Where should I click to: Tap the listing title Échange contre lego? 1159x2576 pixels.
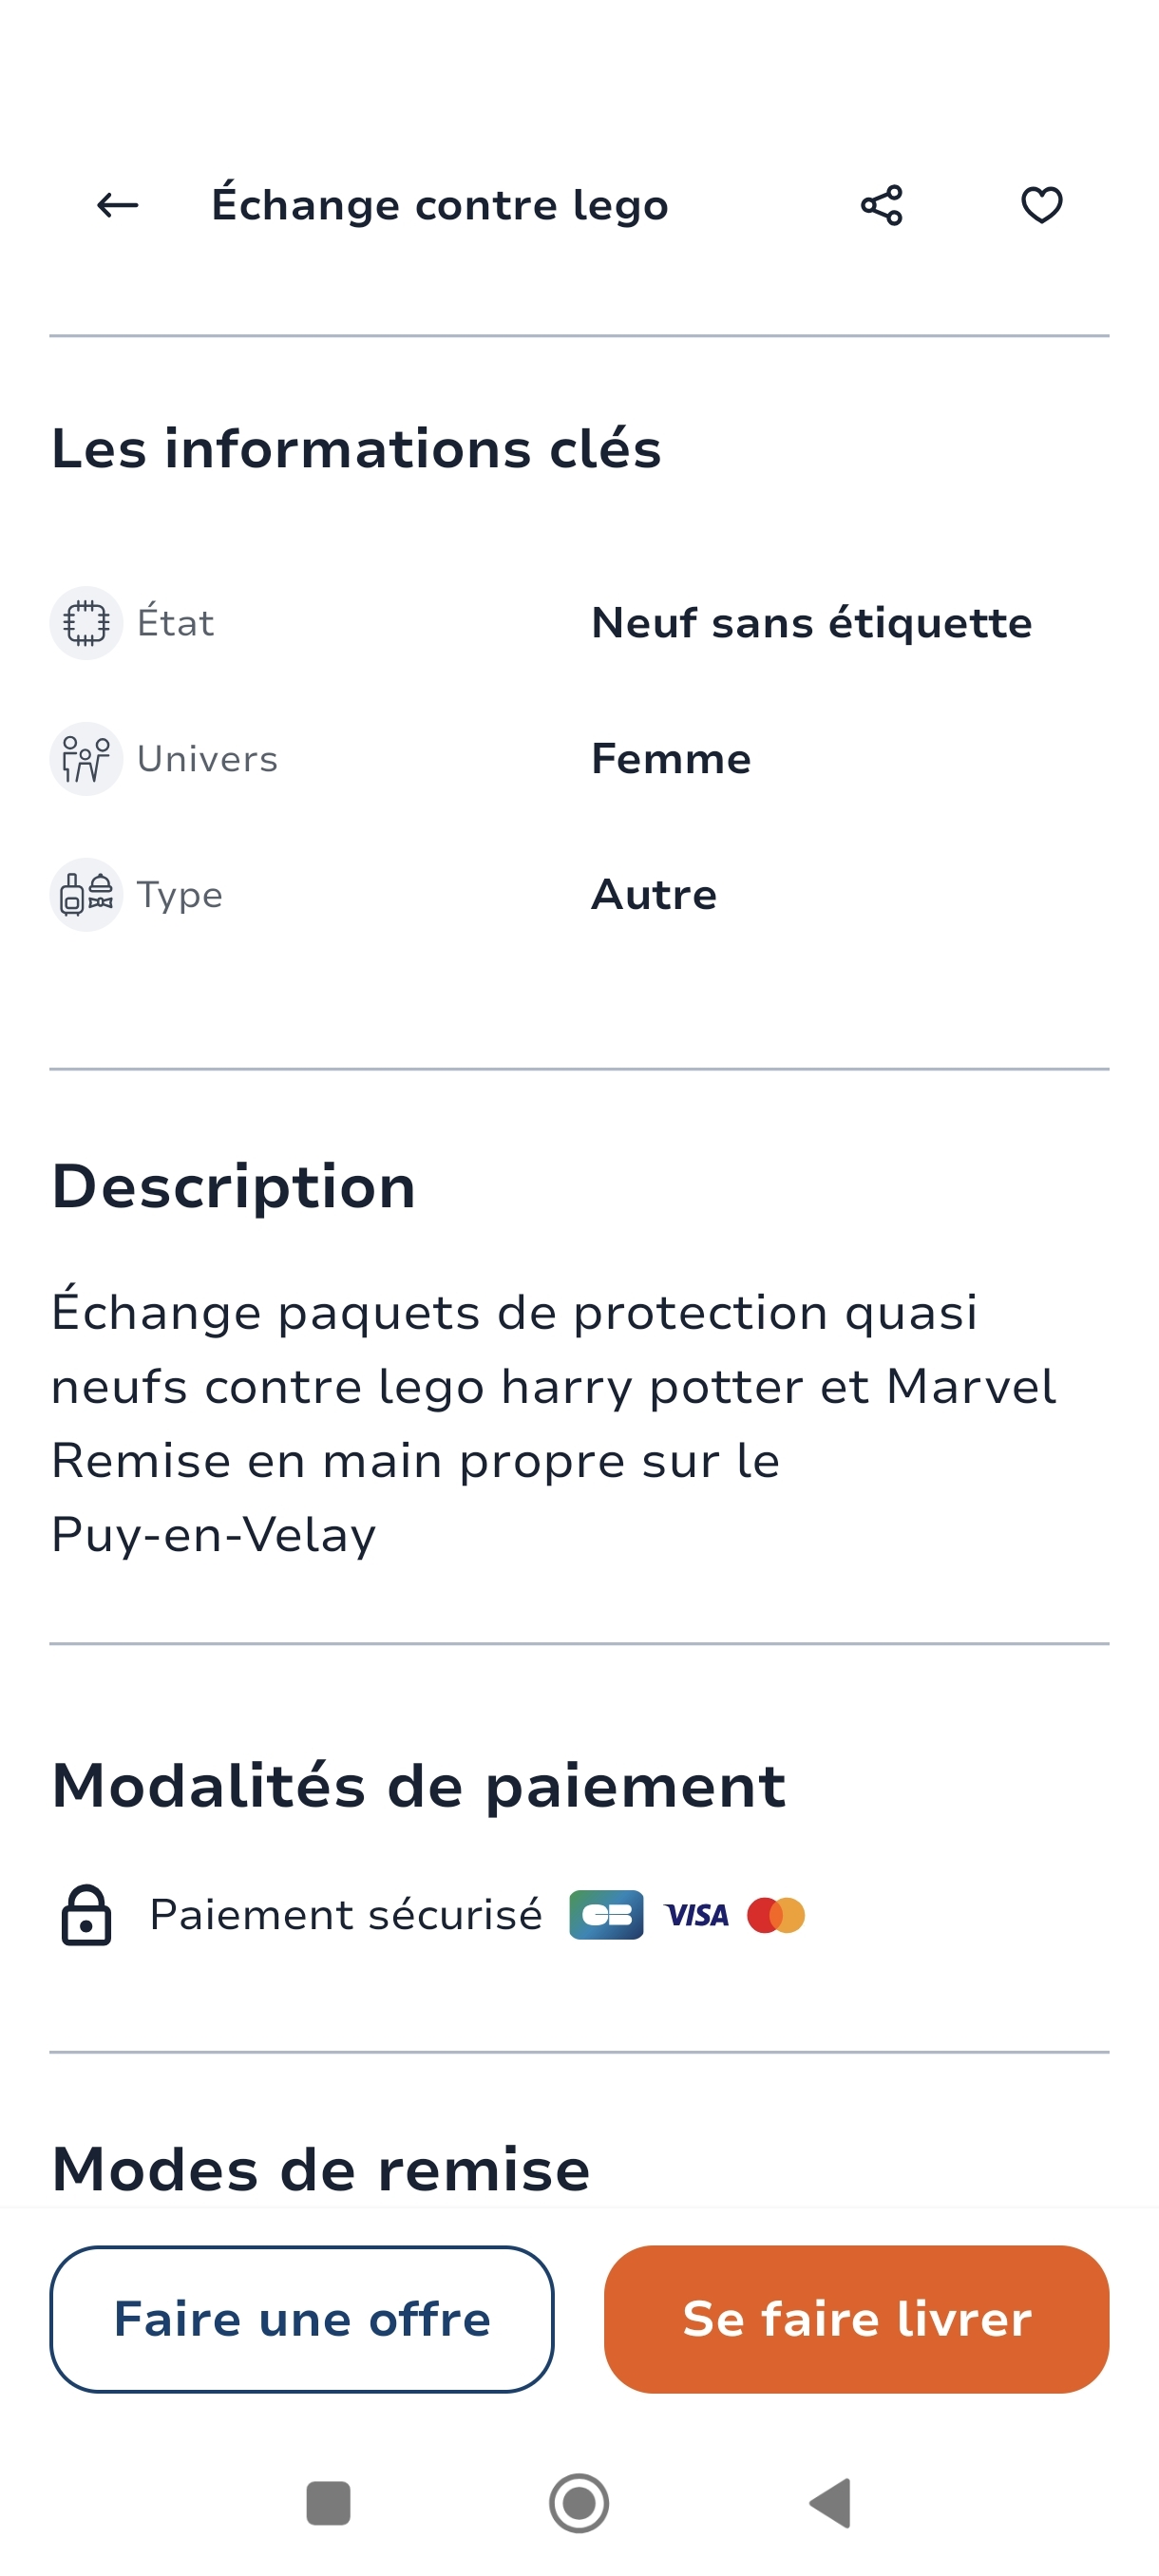tap(440, 205)
